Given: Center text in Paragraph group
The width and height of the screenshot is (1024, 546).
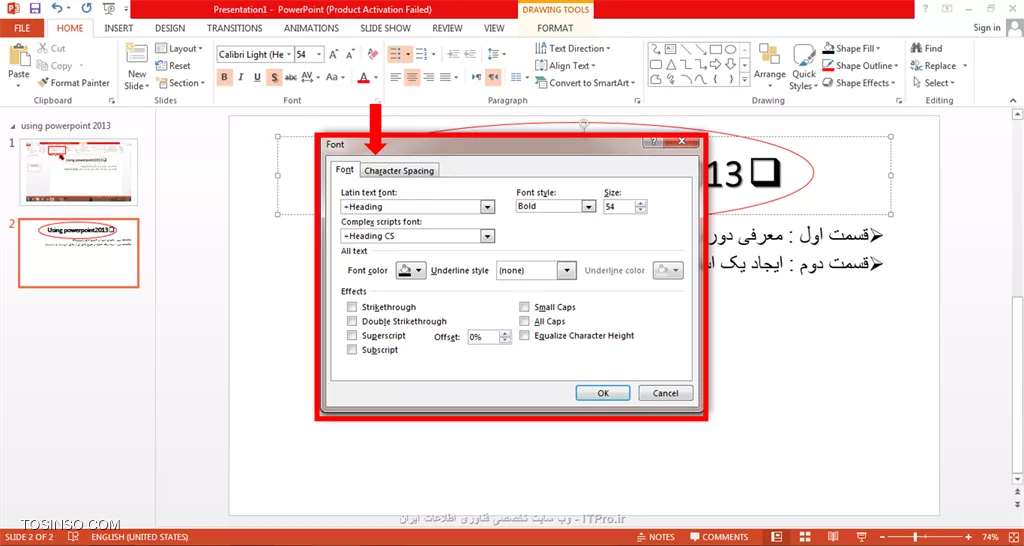Looking at the screenshot, I should click(x=411, y=78).
